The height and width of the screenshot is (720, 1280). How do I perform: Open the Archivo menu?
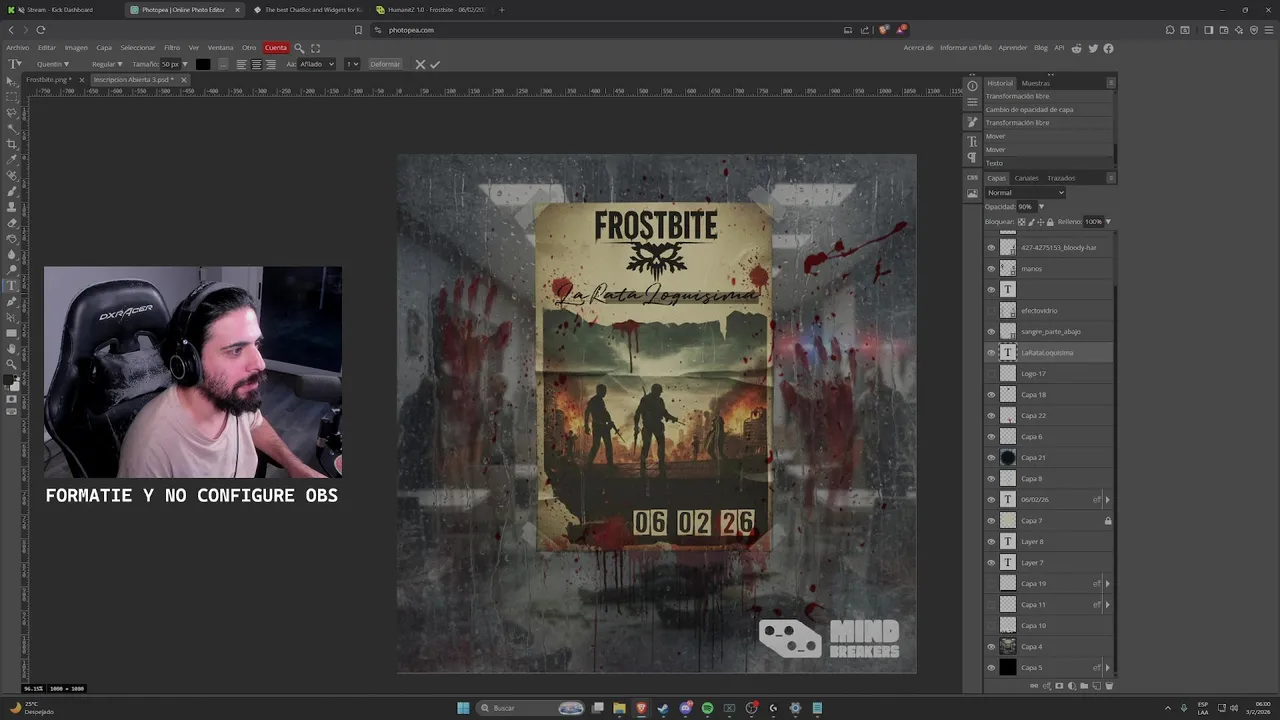[x=17, y=48]
